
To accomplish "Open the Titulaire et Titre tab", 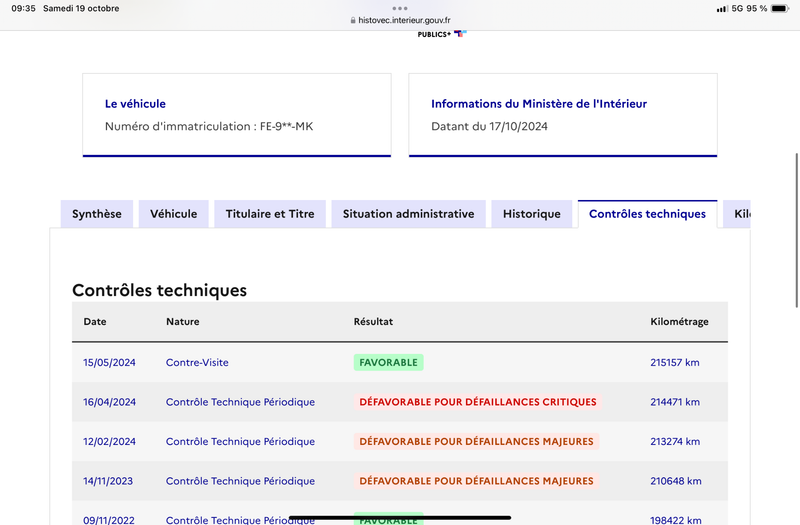I will click(x=270, y=214).
